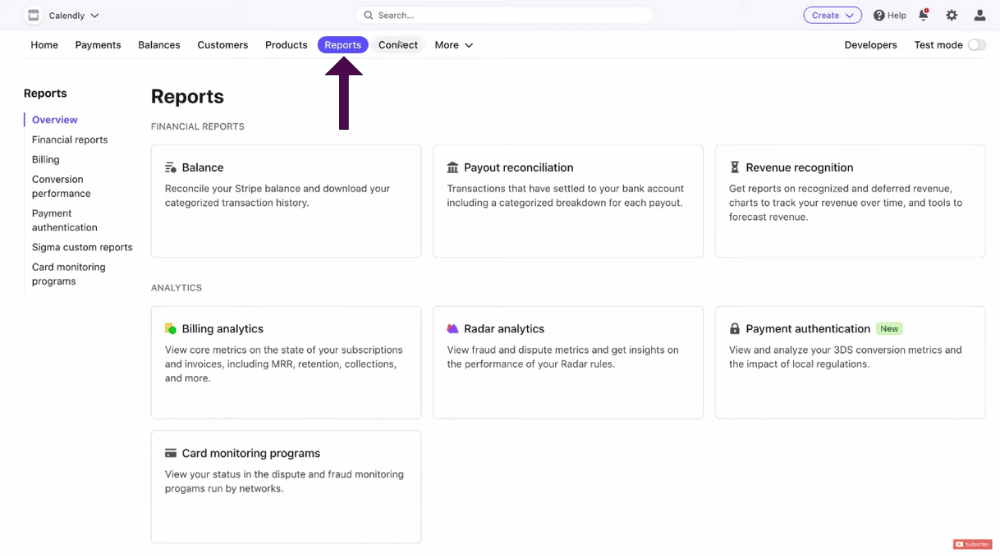Expand the More navigation menu

(453, 45)
